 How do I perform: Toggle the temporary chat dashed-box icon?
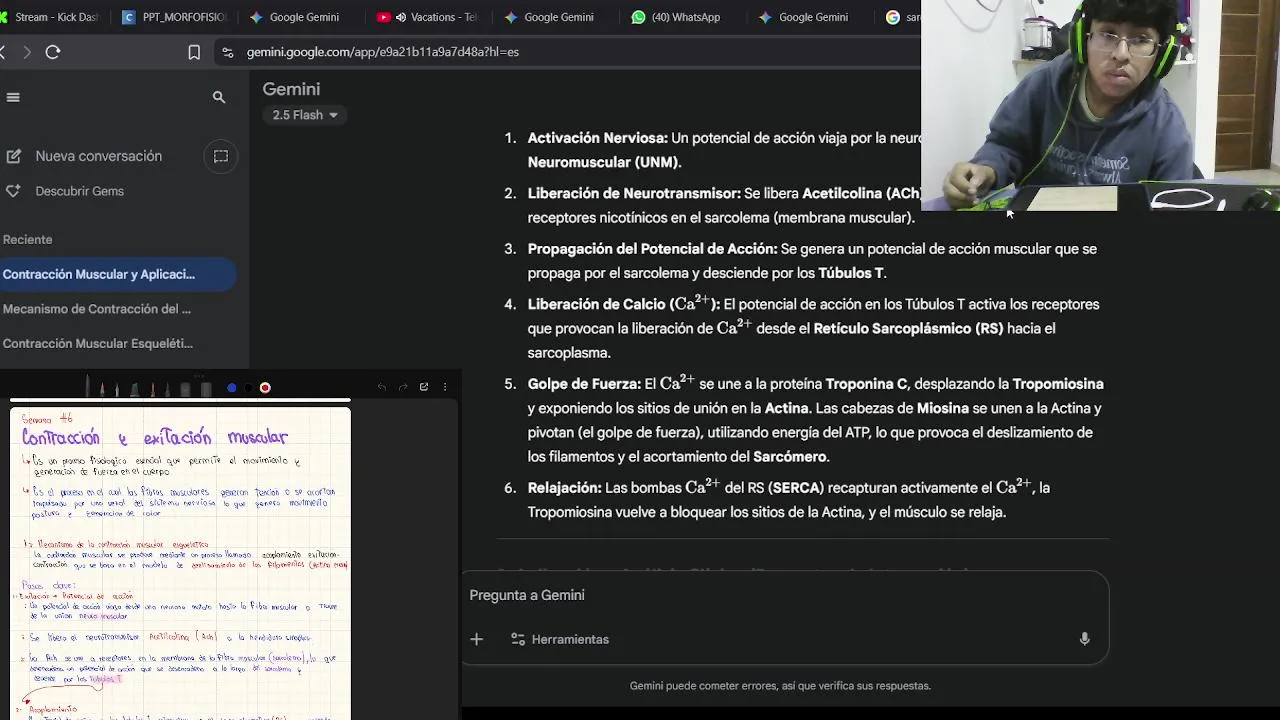click(x=221, y=156)
